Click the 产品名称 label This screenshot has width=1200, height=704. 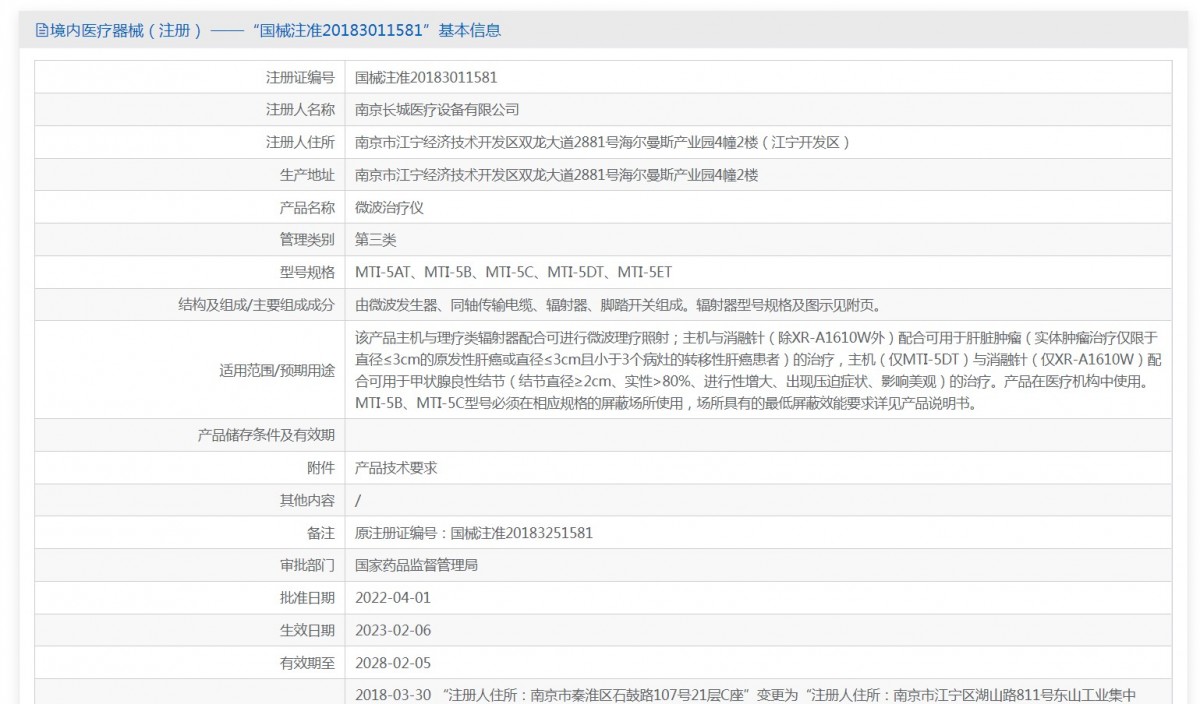click(x=307, y=208)
